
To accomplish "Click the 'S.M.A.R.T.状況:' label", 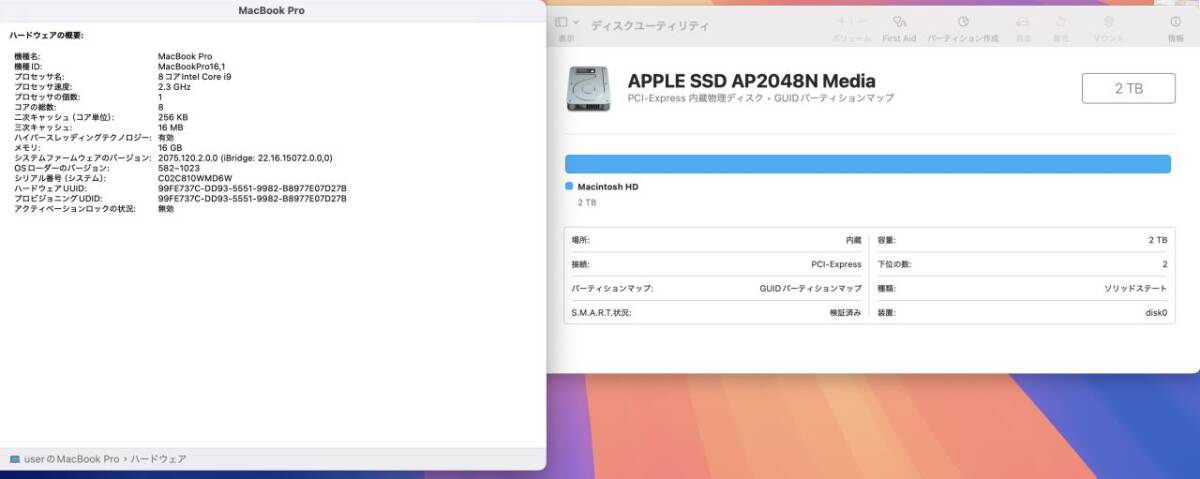I will coord(601,312).
